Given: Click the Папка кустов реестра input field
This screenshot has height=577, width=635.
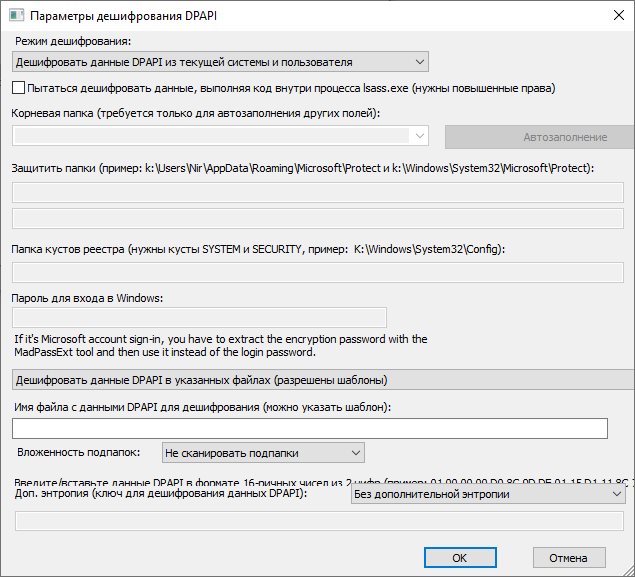Looking at the screenshot, I should coord(318,273).
